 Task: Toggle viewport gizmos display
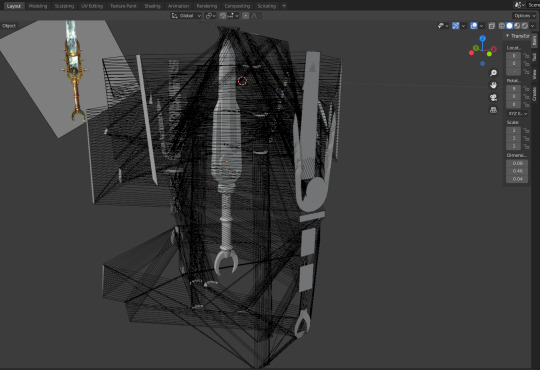click(455, 26)
